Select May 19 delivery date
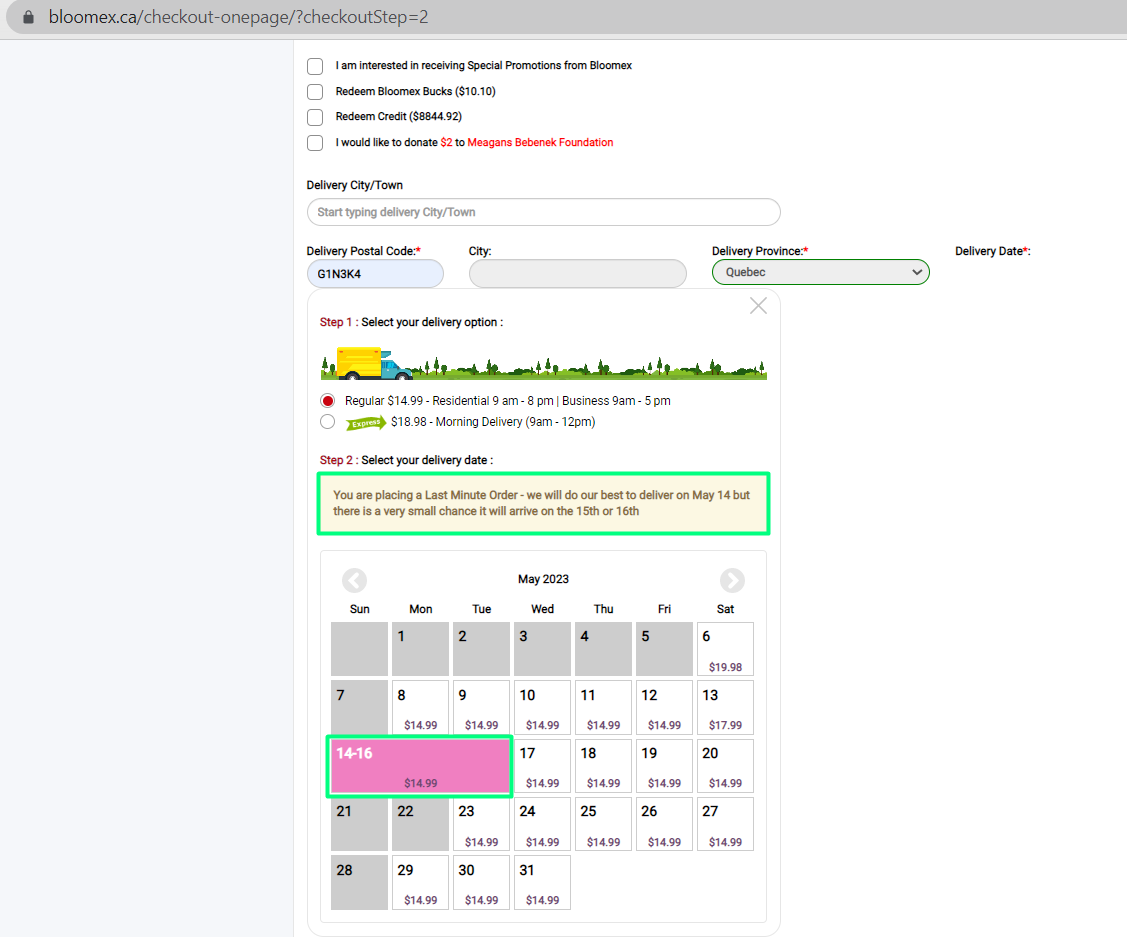 click(664, 766)
